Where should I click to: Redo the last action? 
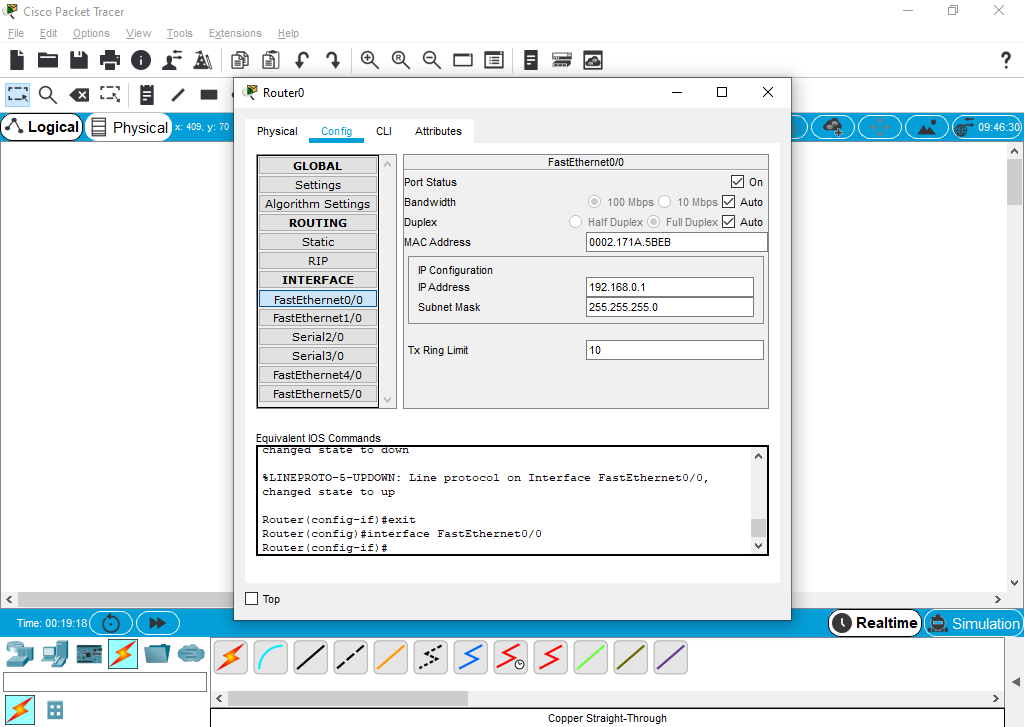pyautogui.click(x=333, y=60)
